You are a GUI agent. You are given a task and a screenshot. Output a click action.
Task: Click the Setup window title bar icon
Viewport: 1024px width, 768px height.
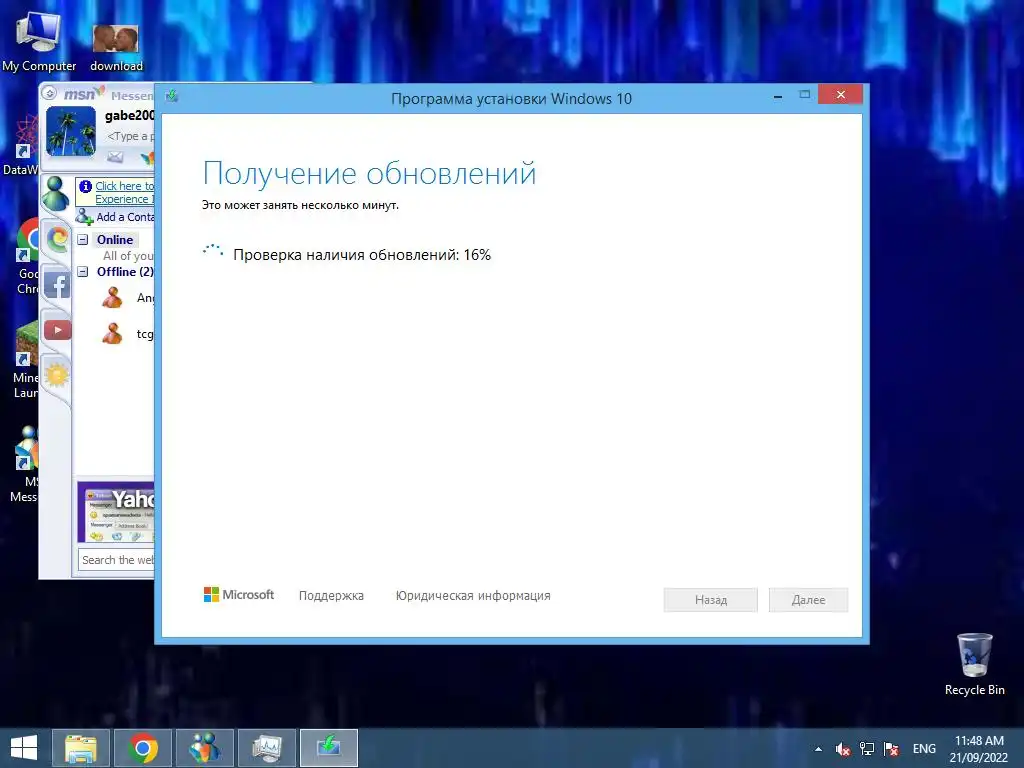click(172, 97)
